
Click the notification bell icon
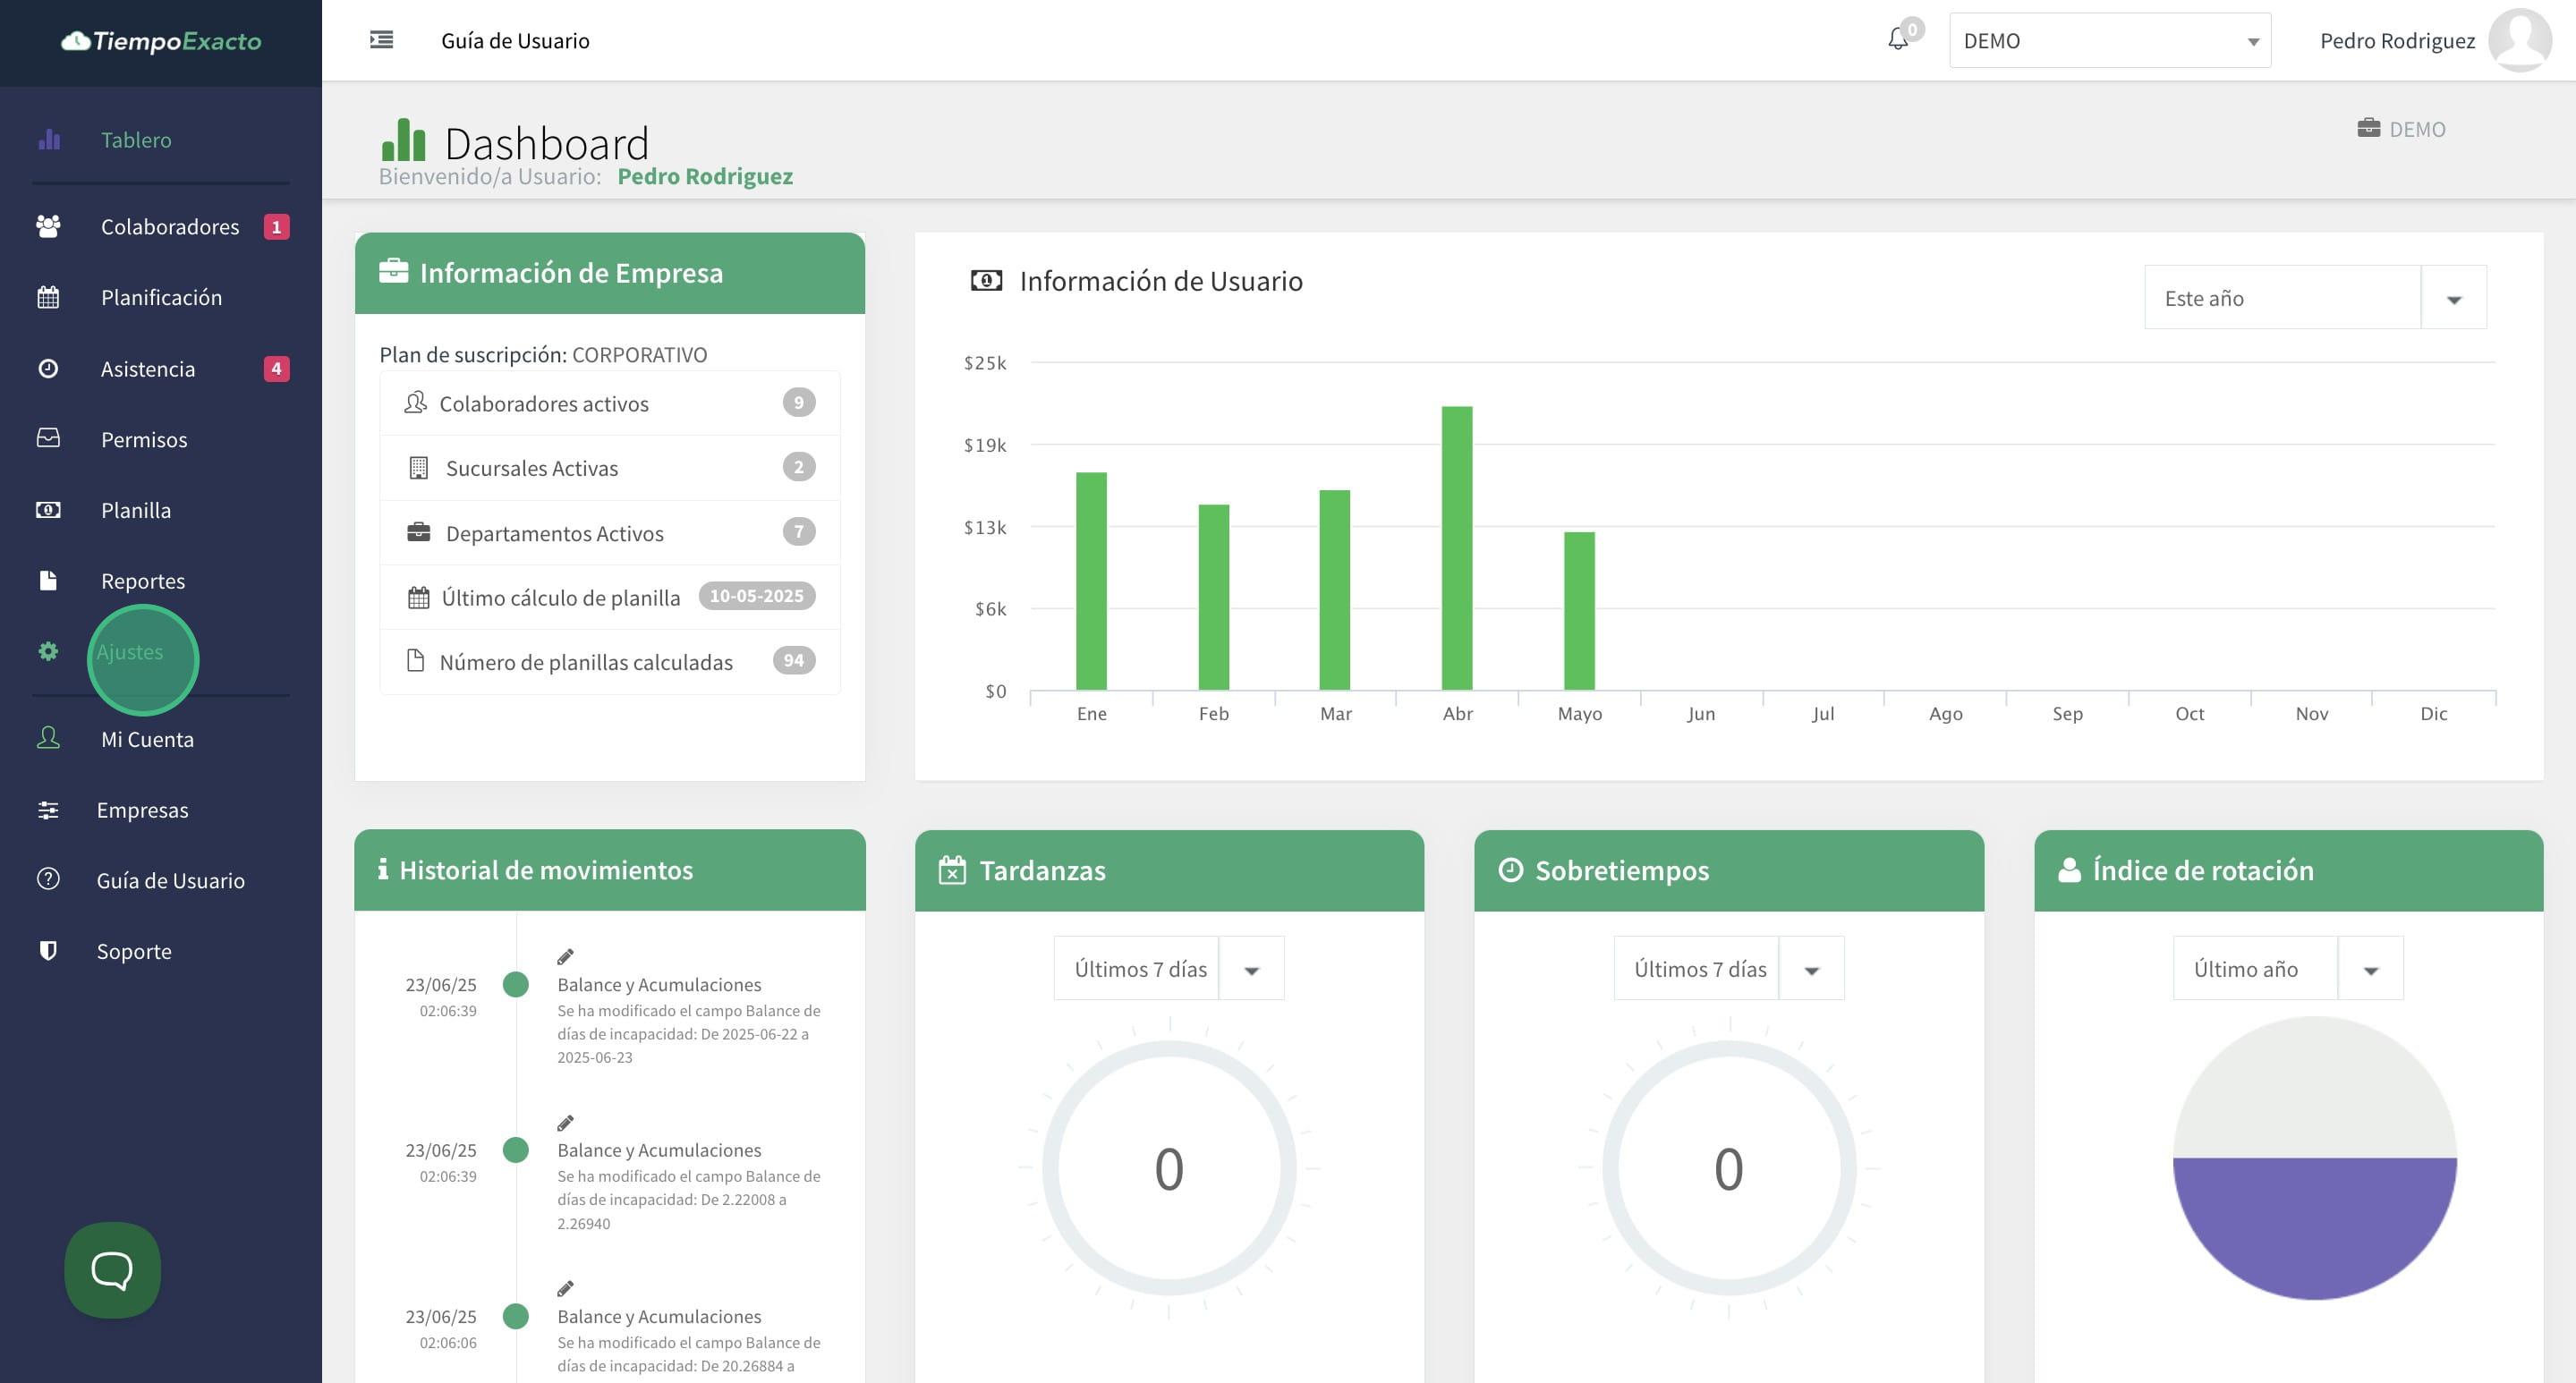(x=1897, y=40)
